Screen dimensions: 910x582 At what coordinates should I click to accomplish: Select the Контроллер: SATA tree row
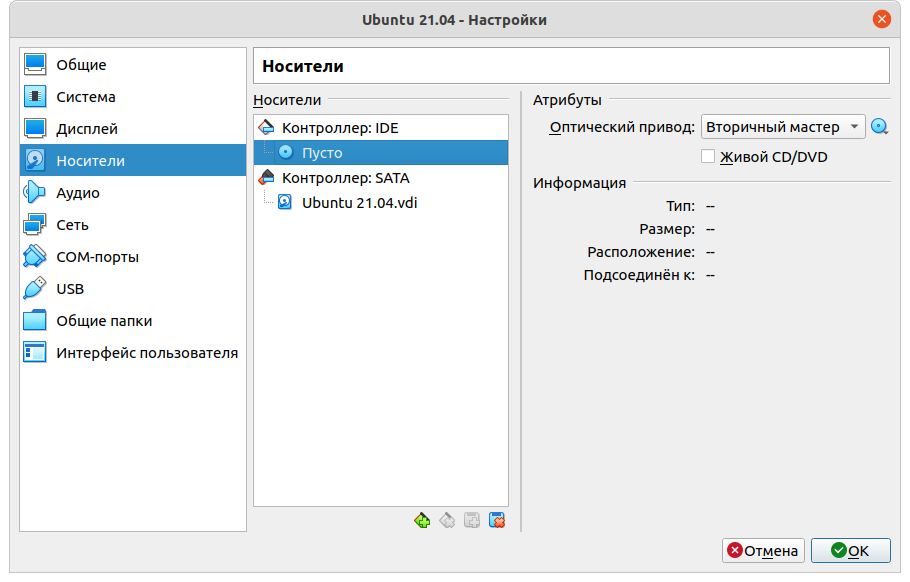[381, 178]
